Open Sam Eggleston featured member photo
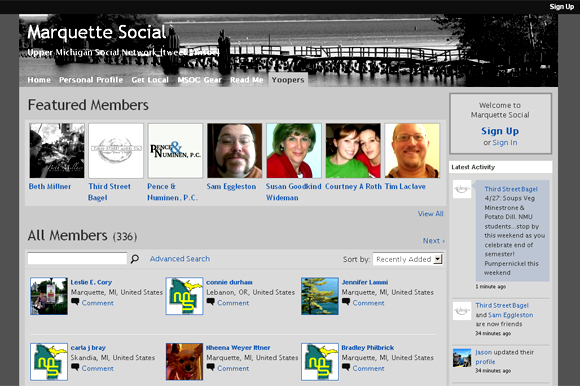Viewport: 580px width, 386px height. tap(235, 151)
